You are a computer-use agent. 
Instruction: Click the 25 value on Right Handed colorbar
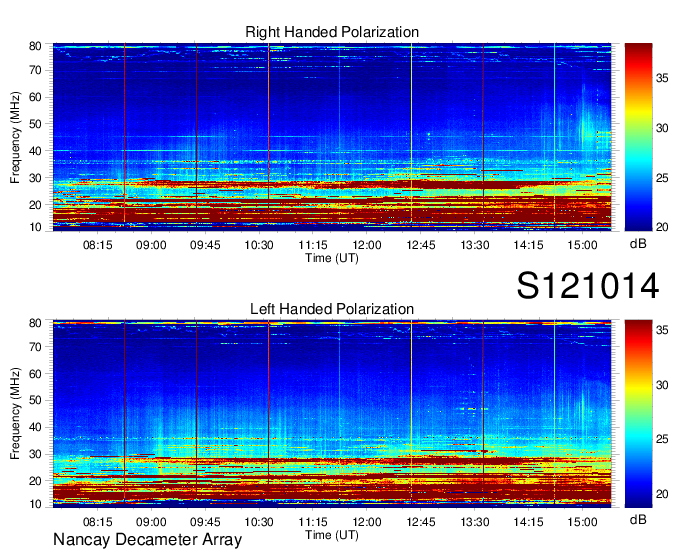[x=662, y=178]
